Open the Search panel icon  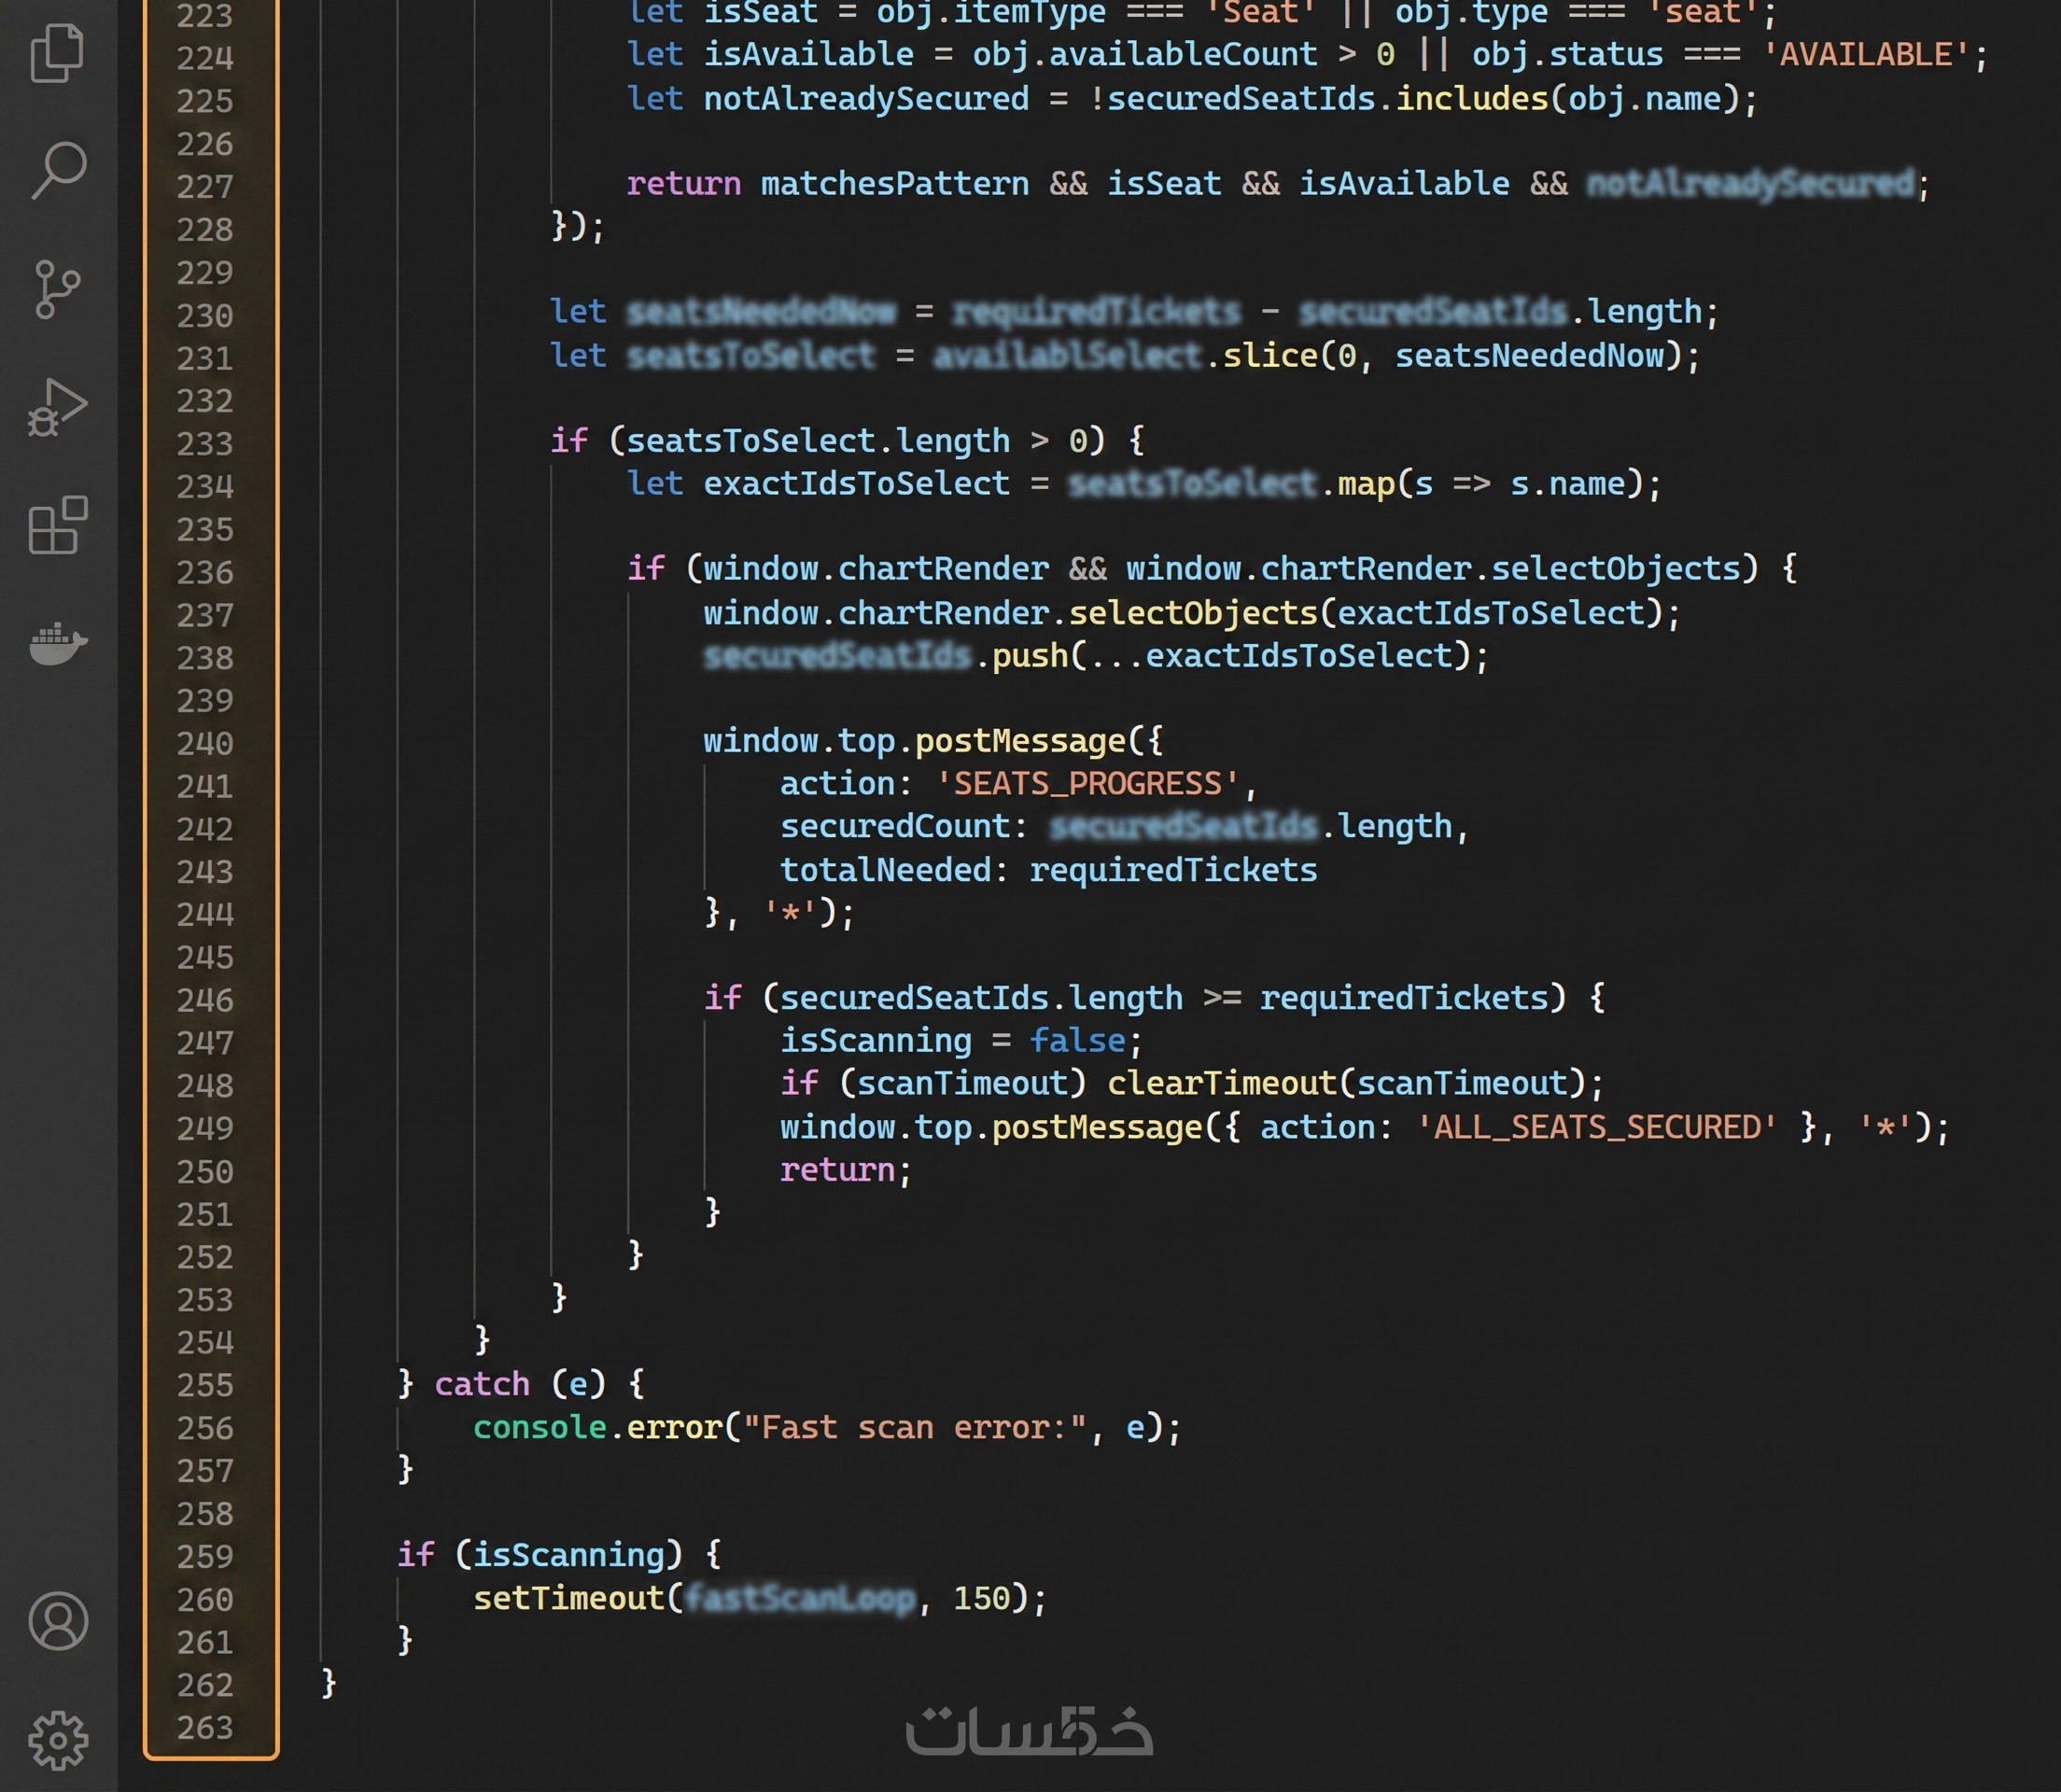click(58, 171)
